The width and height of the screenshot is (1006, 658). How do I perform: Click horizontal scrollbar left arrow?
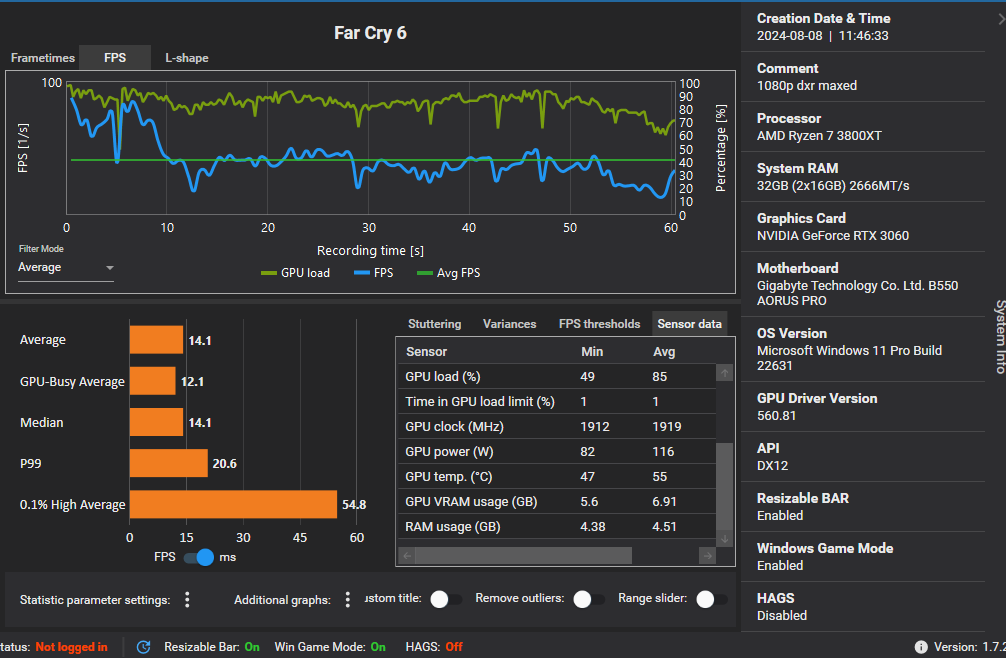pyautogui.click(x=407, y=555)
